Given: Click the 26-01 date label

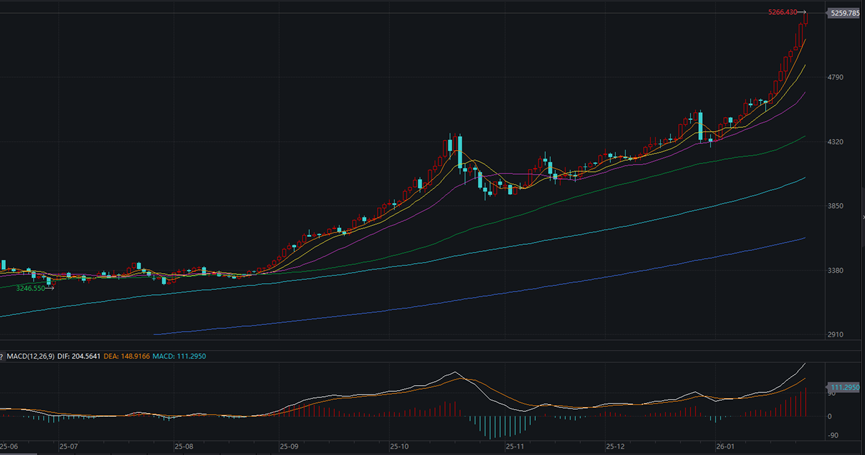Looking at the screenshot, I should pyautogui.click(x=725, y=447).
